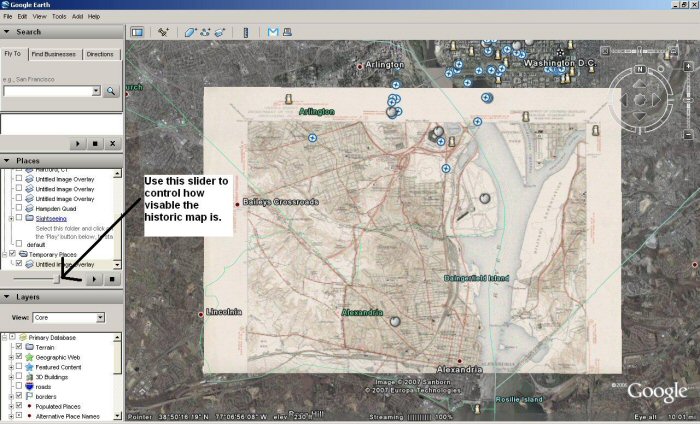Switch to the Directions tab
This screenshot has width=700, height=424.
100,54
